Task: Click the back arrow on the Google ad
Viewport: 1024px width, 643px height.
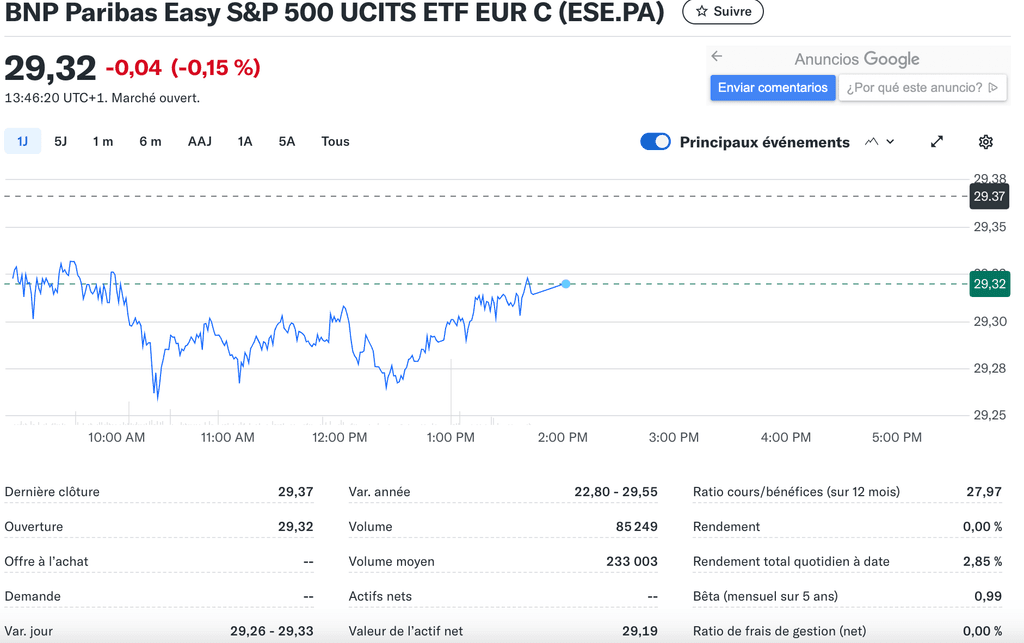Action: coord(717,58)
